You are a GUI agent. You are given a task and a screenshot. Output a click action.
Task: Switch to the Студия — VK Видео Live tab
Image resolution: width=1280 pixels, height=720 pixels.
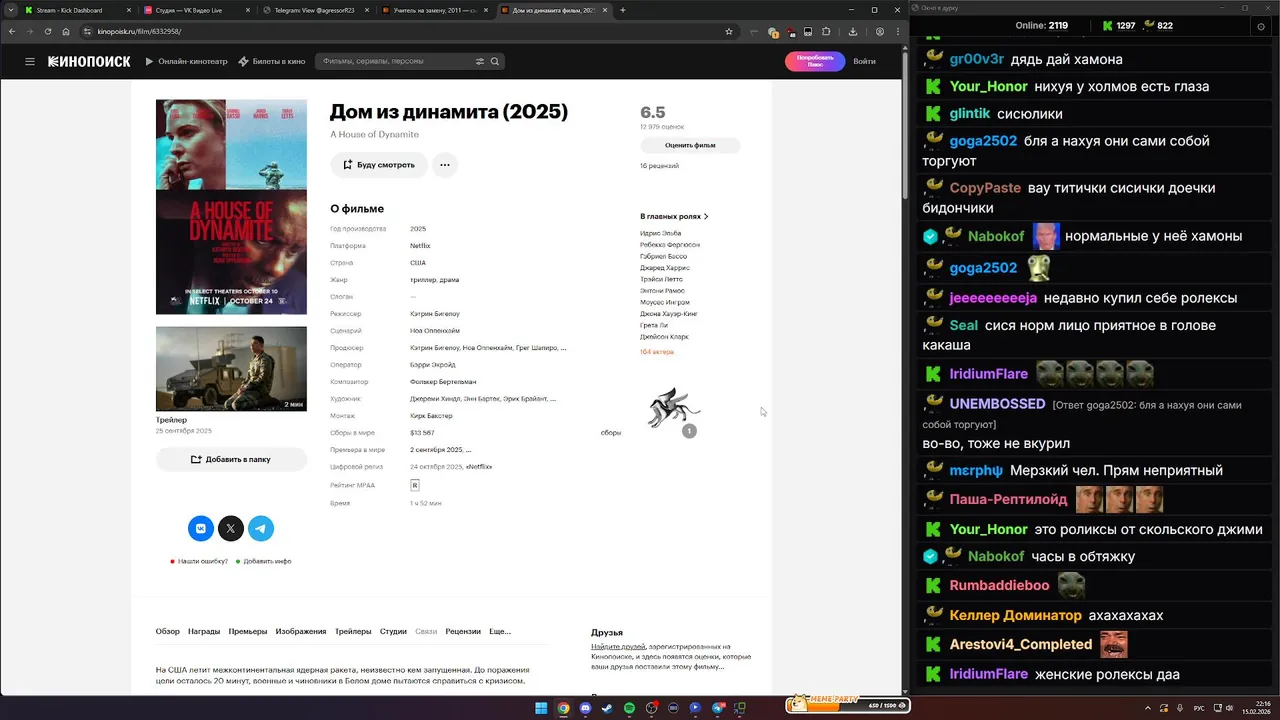click(x=196, y=10)
